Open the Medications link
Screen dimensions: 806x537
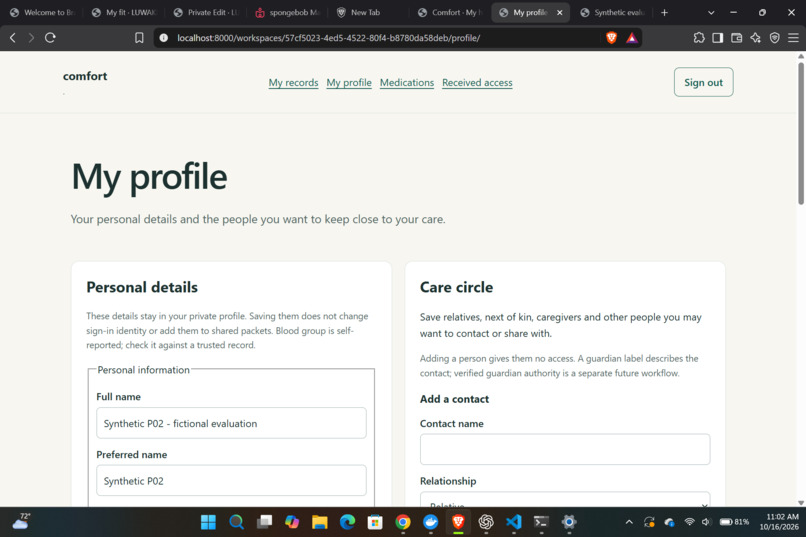tap(407, 83)
